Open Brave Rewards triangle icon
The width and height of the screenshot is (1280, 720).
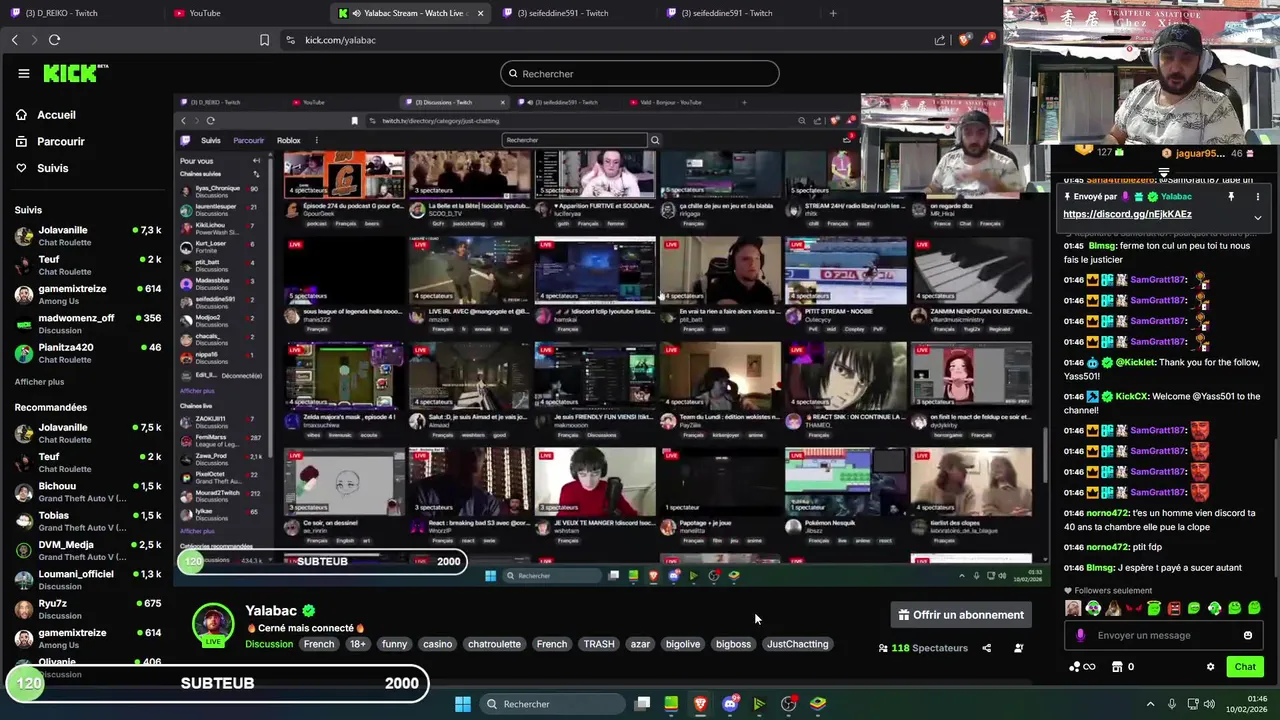988,40
